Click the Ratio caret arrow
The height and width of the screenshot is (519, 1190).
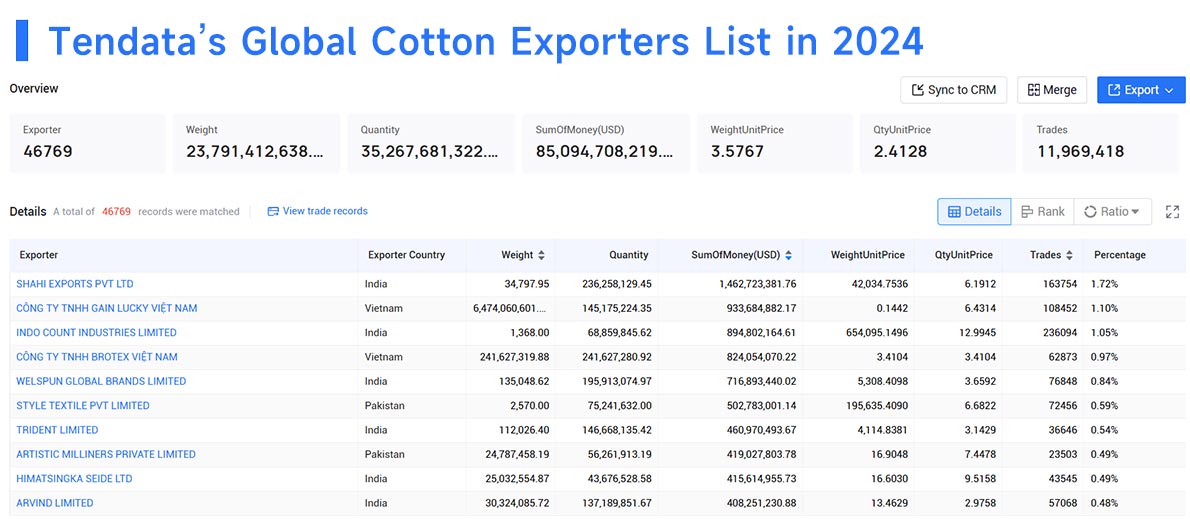pyautogui.click(x=1135, y=212)
